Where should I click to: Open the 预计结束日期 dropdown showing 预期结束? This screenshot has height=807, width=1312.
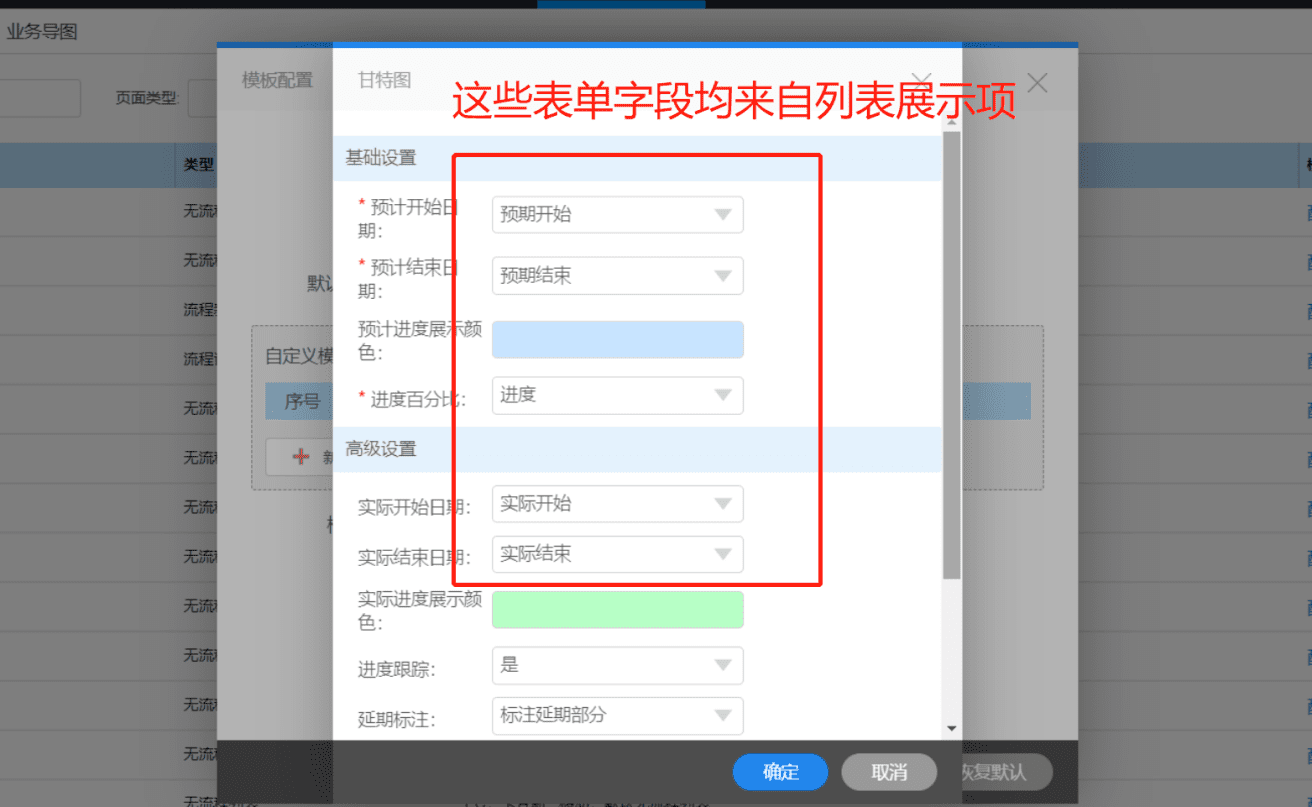click(x=617, y=276)
